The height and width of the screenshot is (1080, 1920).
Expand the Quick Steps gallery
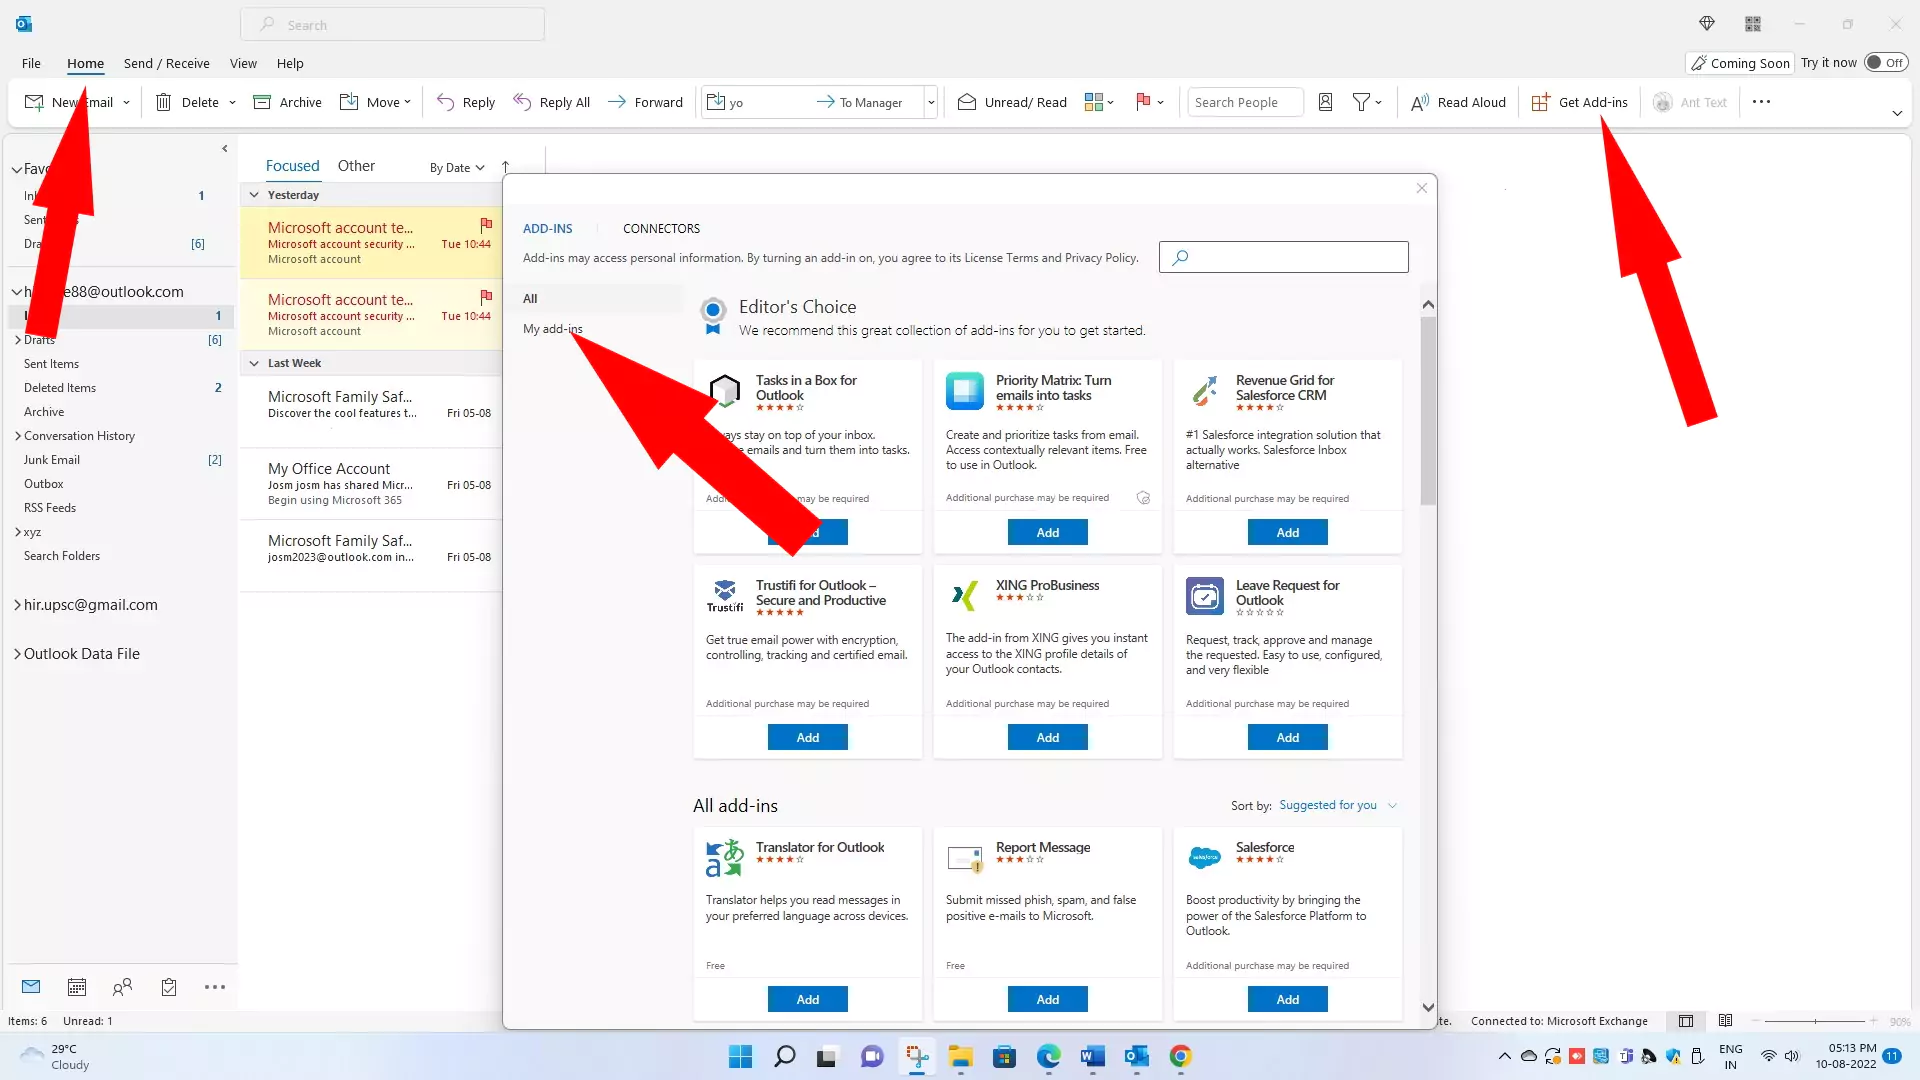pos(930,102)
